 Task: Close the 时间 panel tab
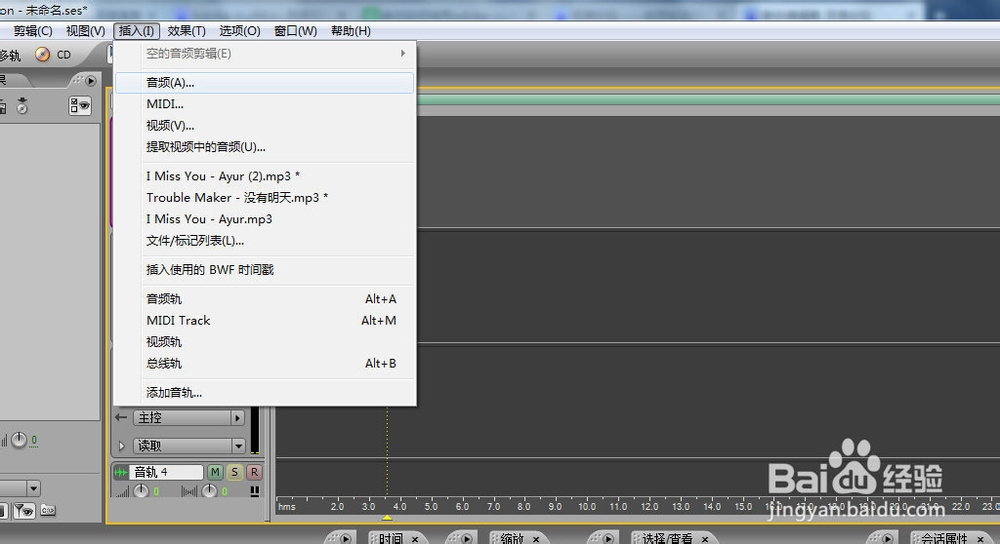coord(415,540)
